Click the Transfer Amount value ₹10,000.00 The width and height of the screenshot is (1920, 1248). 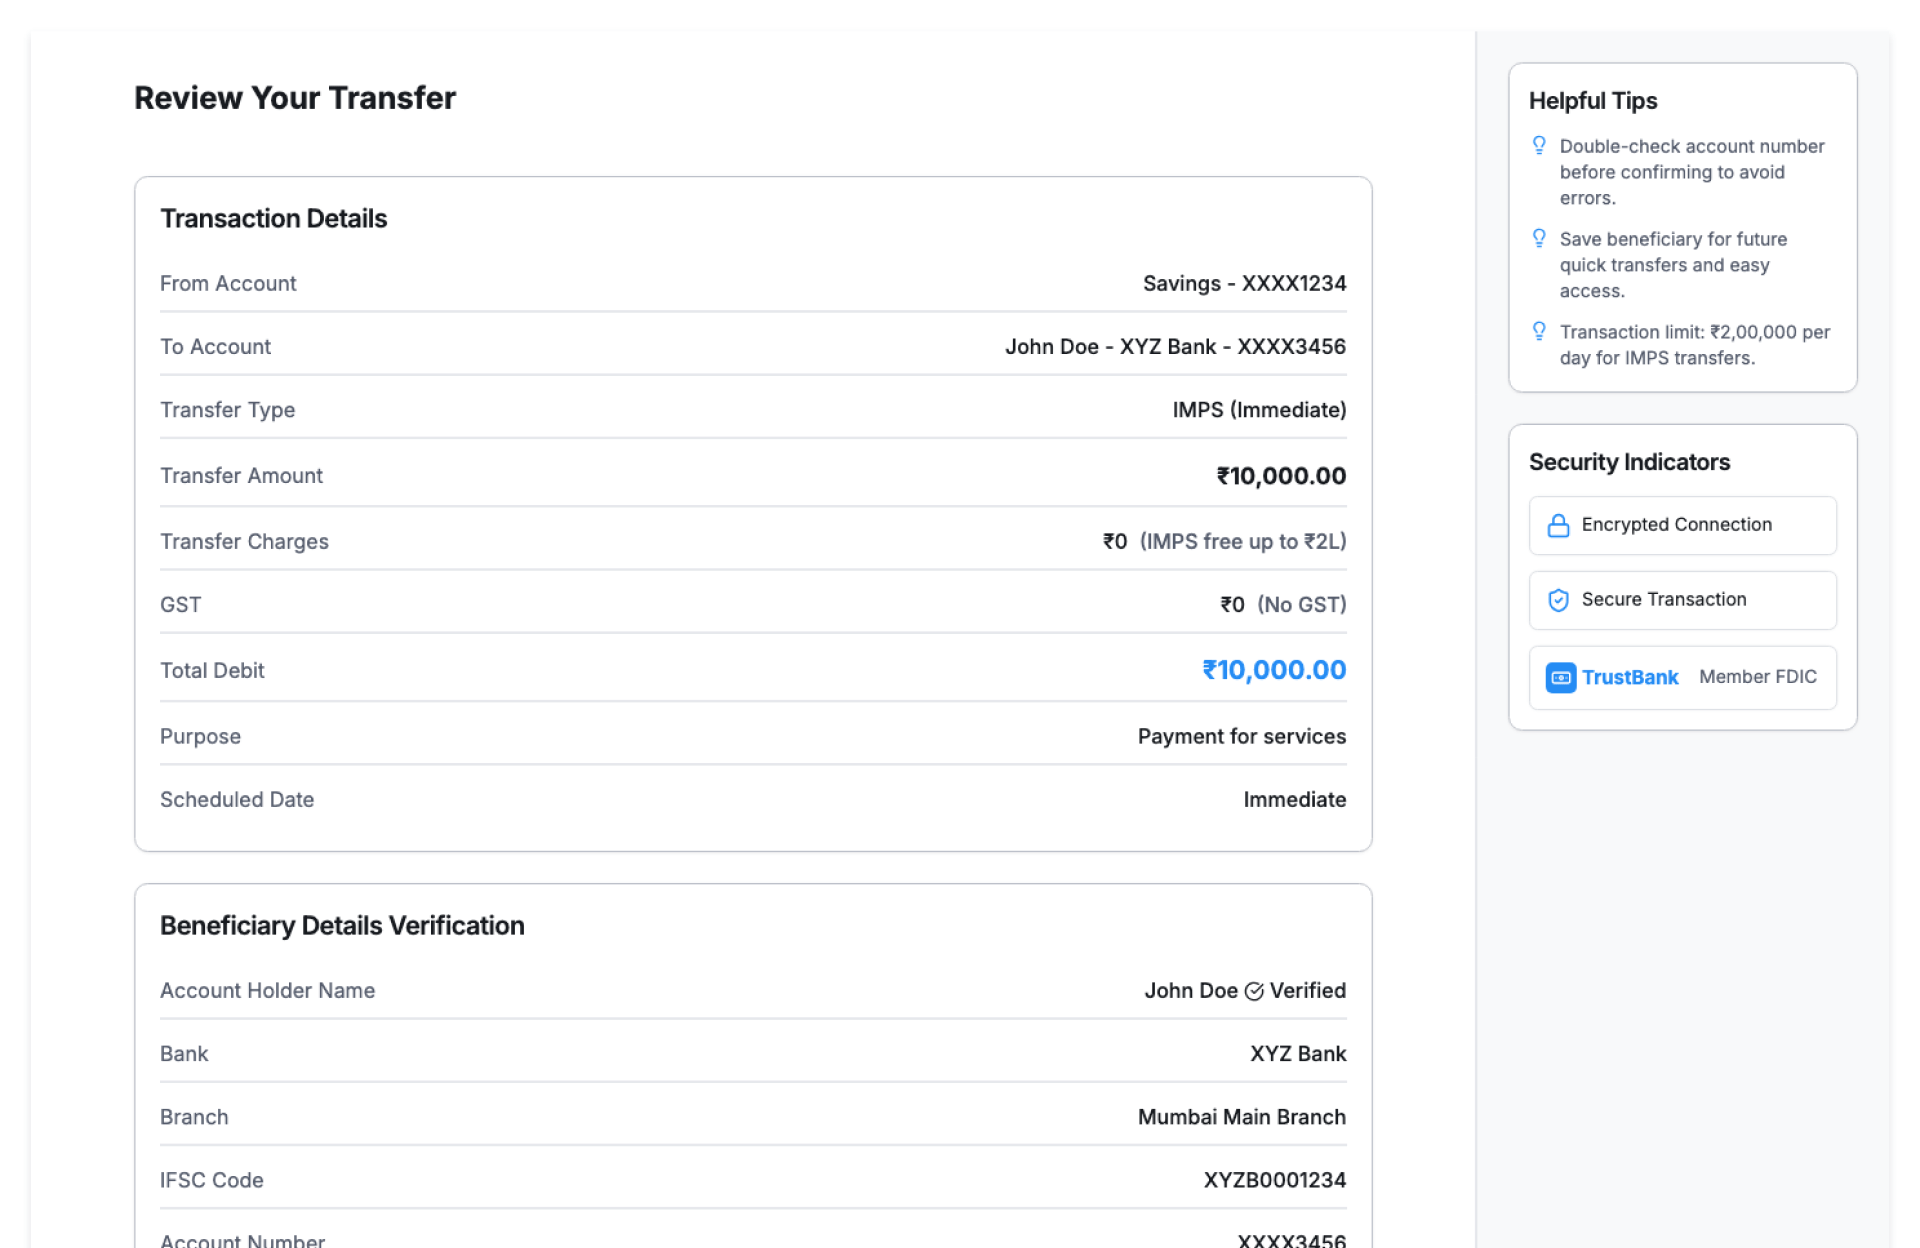(1280, 476)
